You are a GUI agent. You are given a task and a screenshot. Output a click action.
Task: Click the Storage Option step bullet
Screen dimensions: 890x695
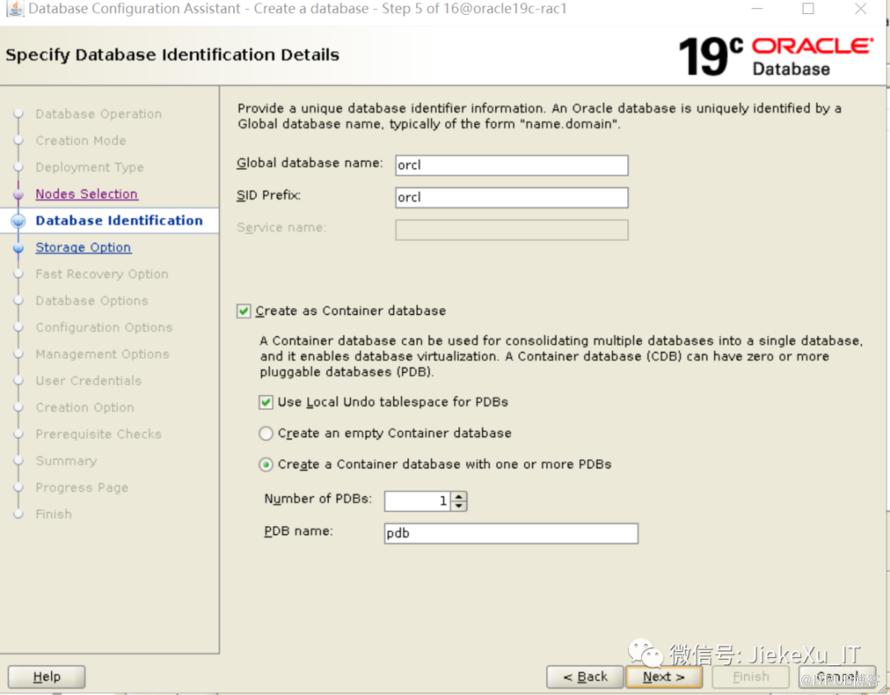18,248
